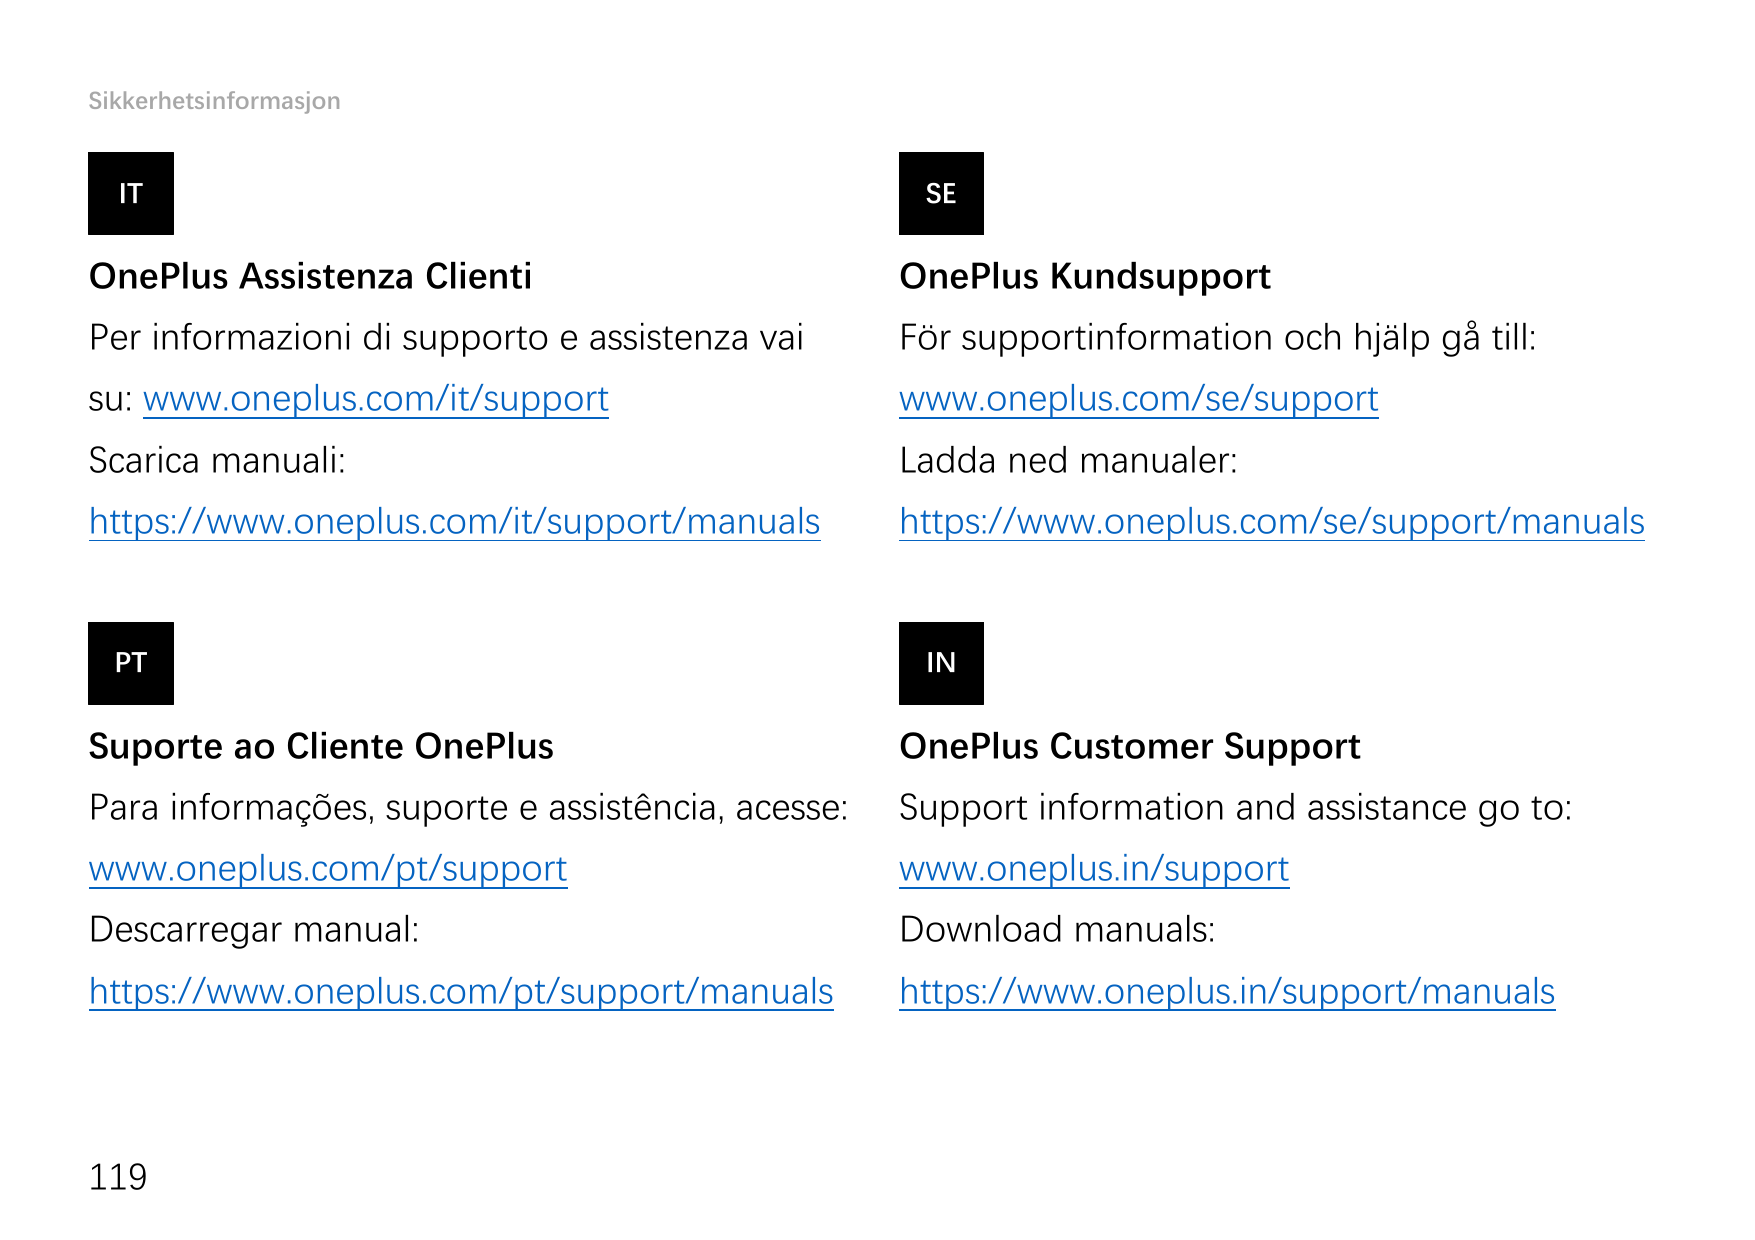Click the IT language badge

(x=131, y=193)
